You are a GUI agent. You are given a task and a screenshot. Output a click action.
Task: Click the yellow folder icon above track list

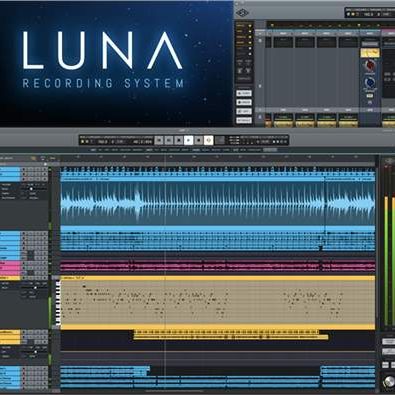point(33,158)
